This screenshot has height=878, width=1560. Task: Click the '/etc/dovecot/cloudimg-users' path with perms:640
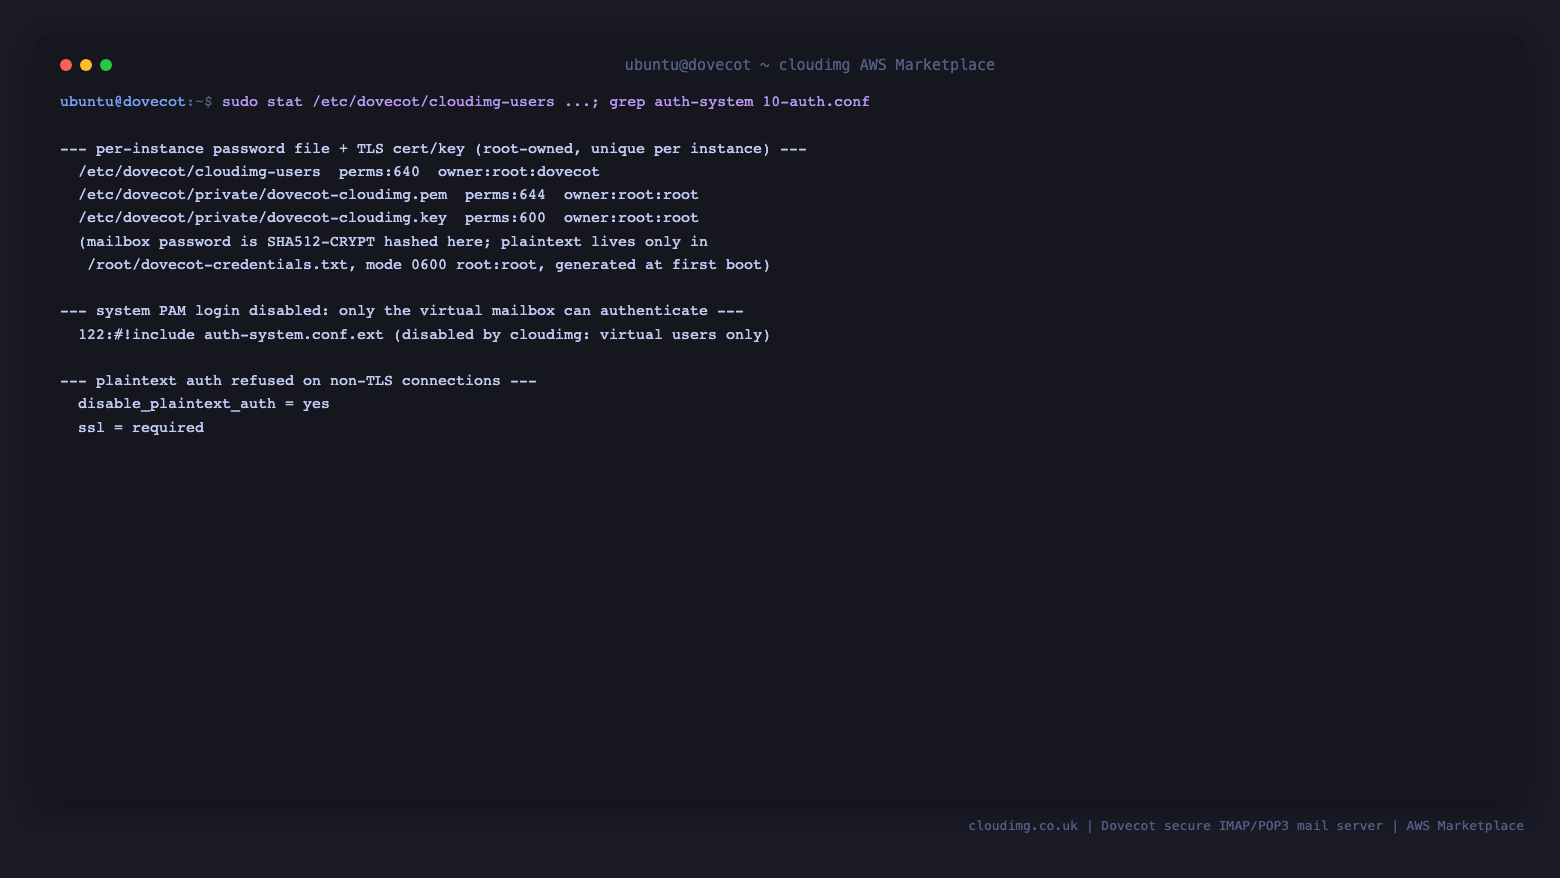pyautogui.click(x=200, y=172)
